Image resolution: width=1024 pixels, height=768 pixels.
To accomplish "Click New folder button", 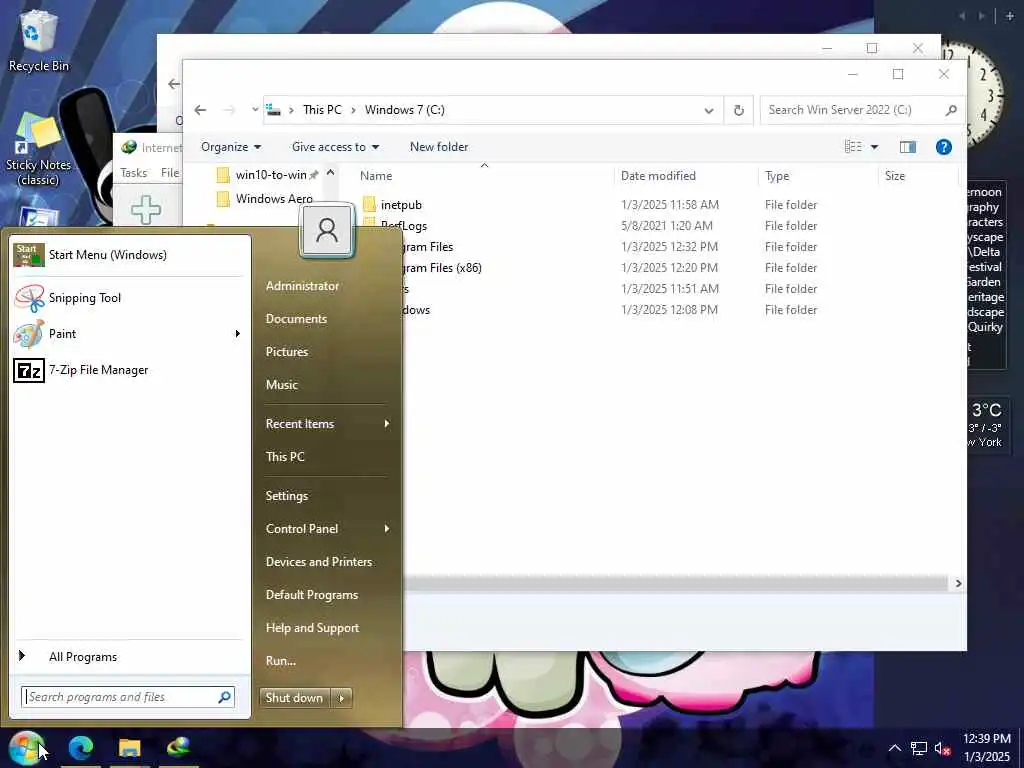I will pos(439,147).
